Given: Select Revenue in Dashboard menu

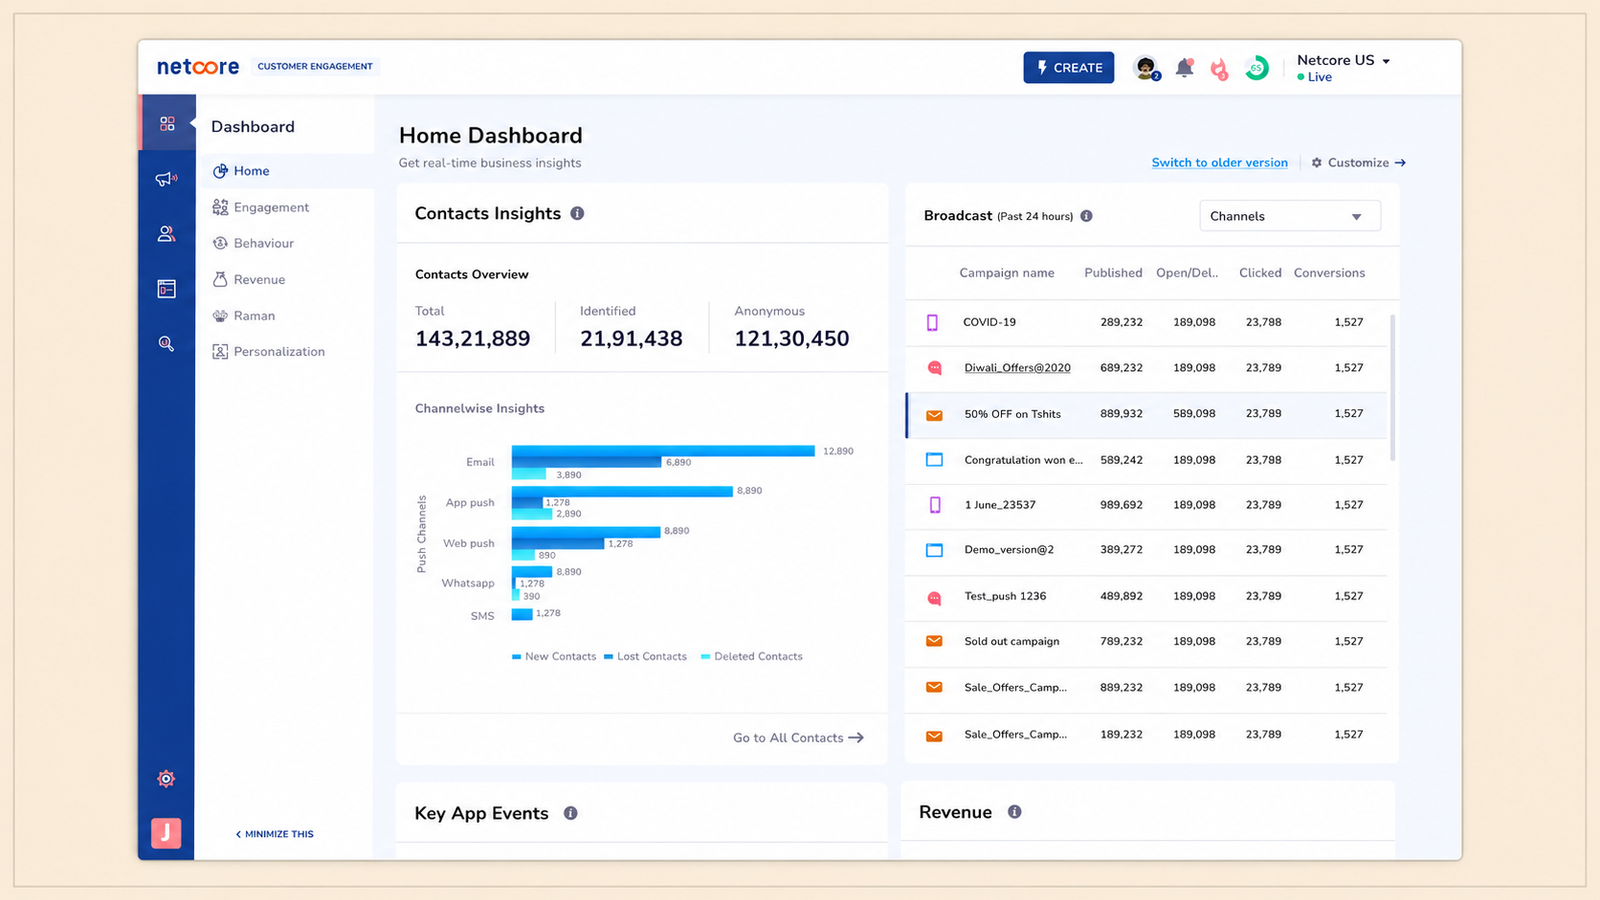Looking at the screenshot, I should (259, 280).
